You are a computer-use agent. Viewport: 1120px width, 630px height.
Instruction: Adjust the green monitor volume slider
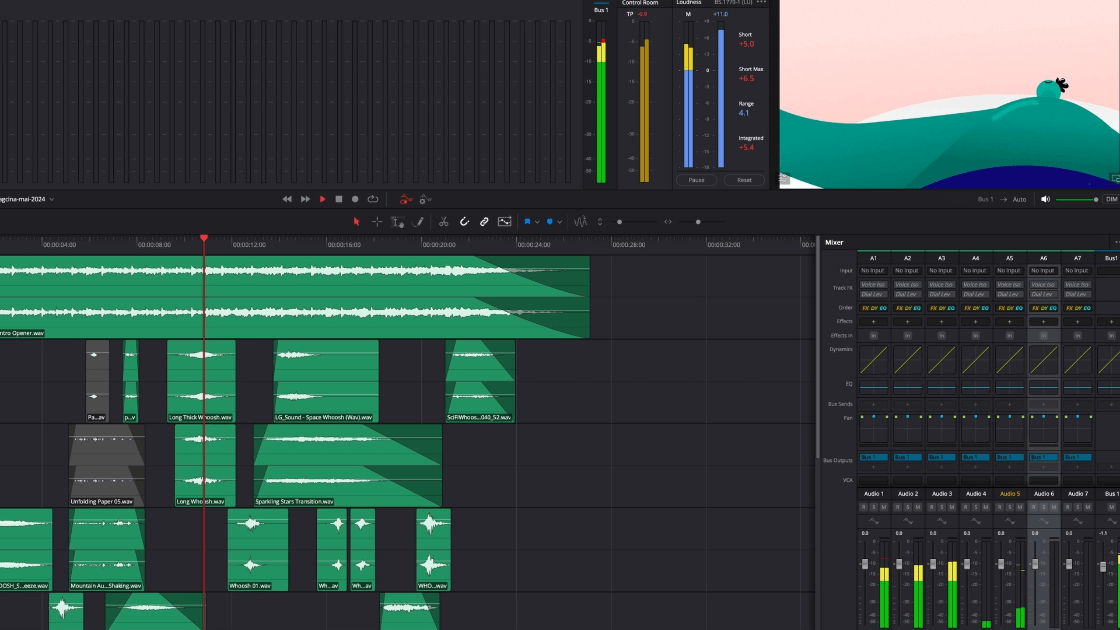1076,199
